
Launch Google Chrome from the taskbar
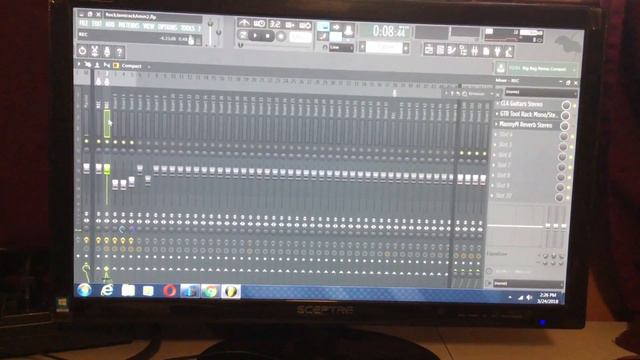coord(211,291)
